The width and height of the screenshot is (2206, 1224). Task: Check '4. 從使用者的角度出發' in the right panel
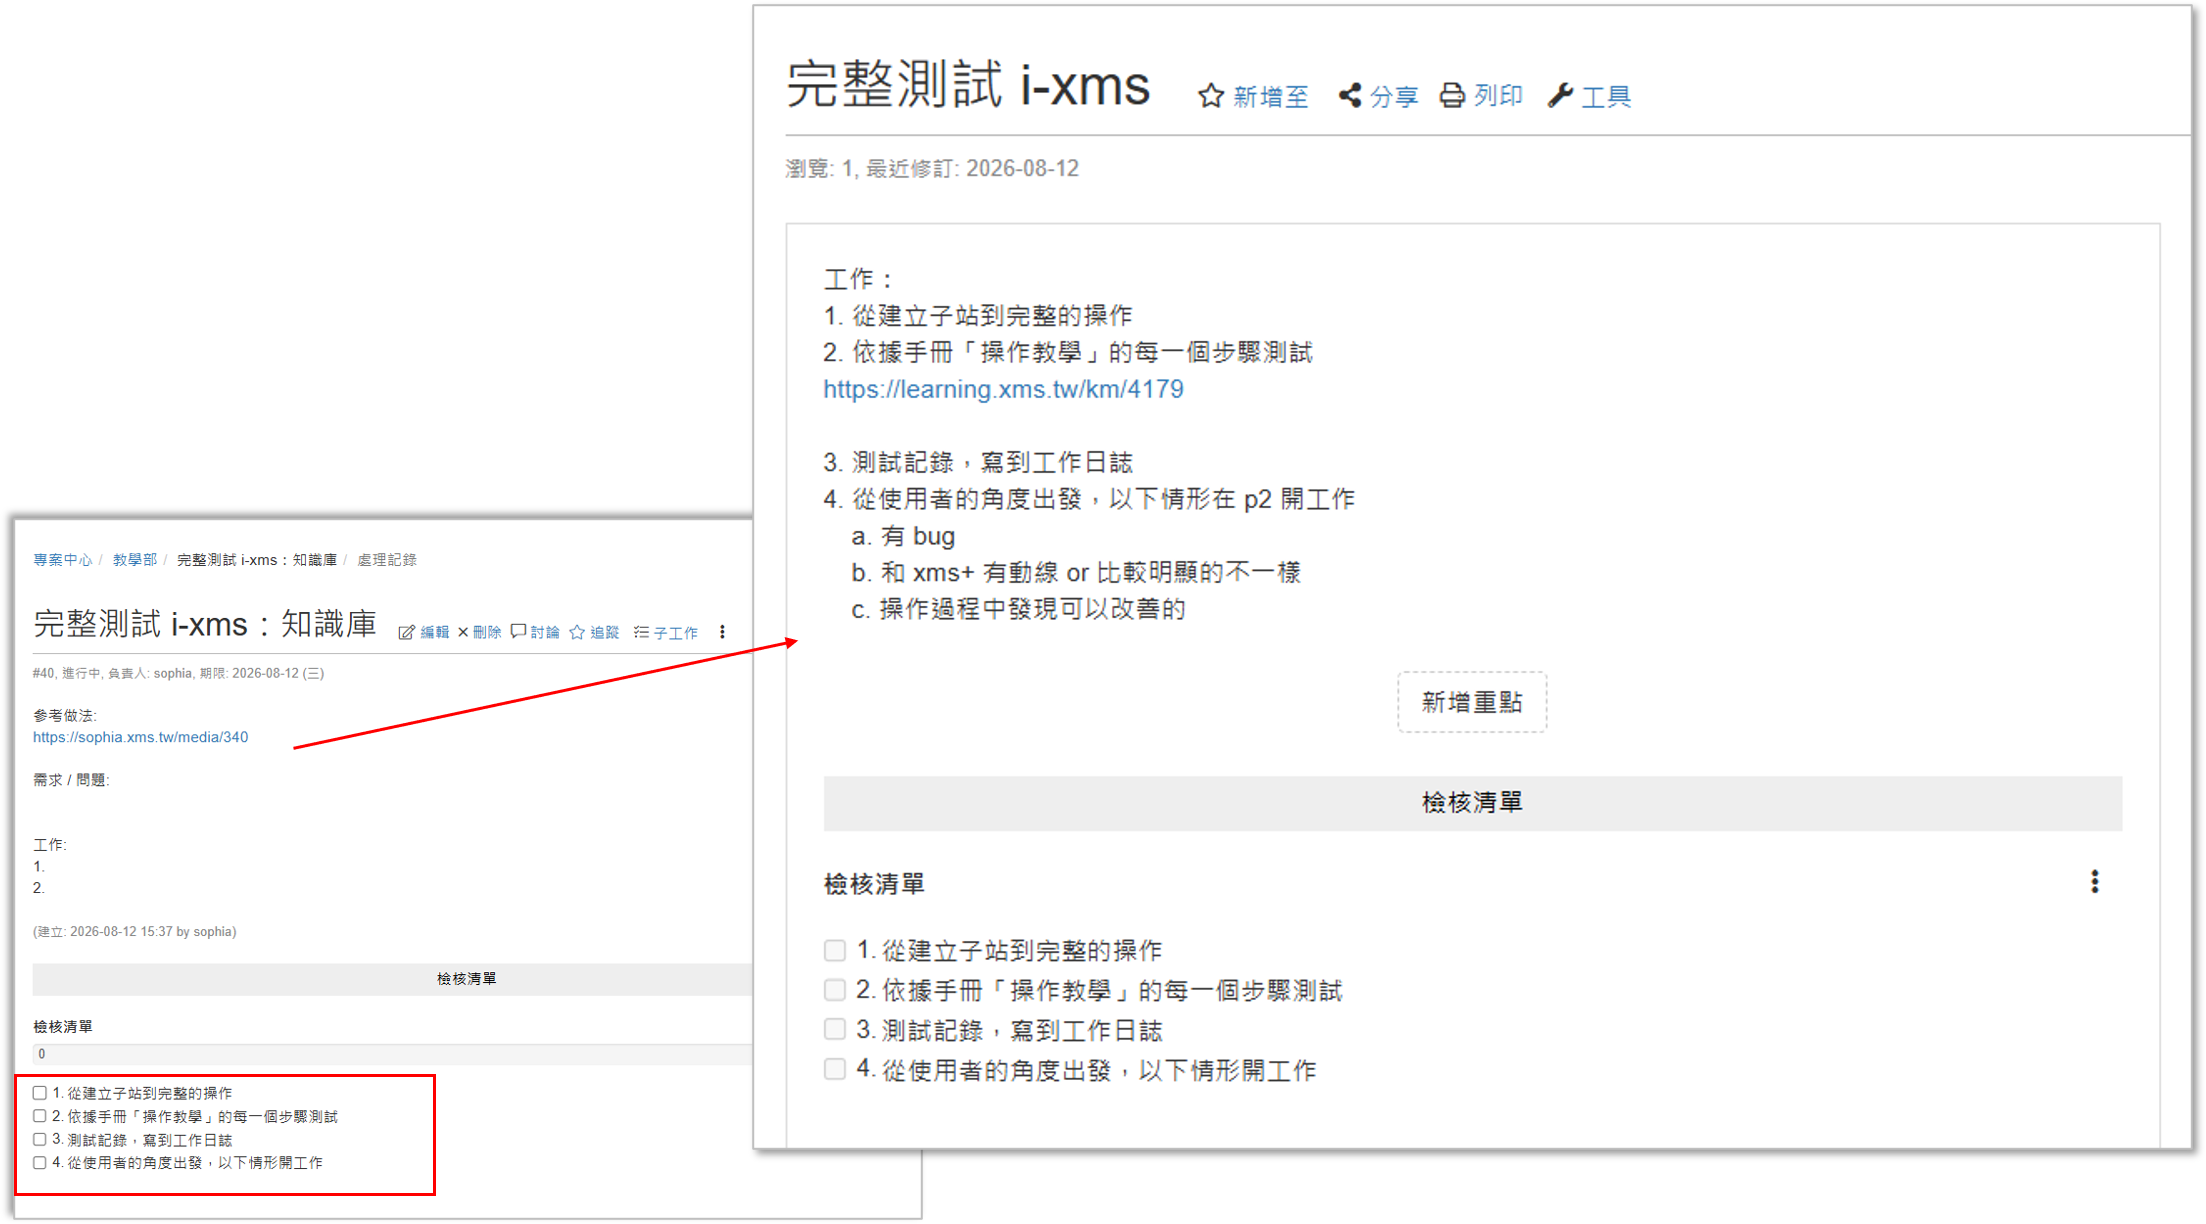[835, 1069]
